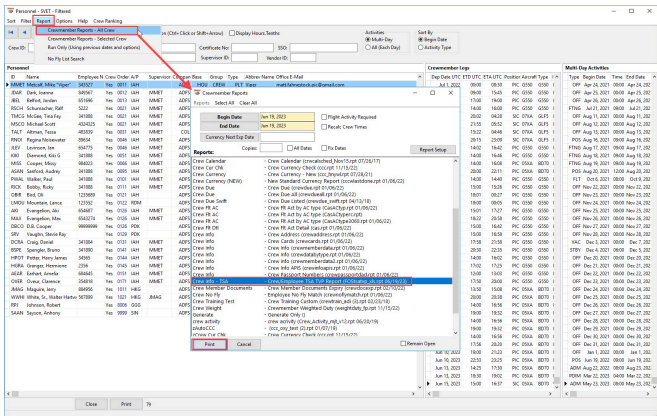Enable Recalc Crew Times checkbox

[x=324, y=127]
